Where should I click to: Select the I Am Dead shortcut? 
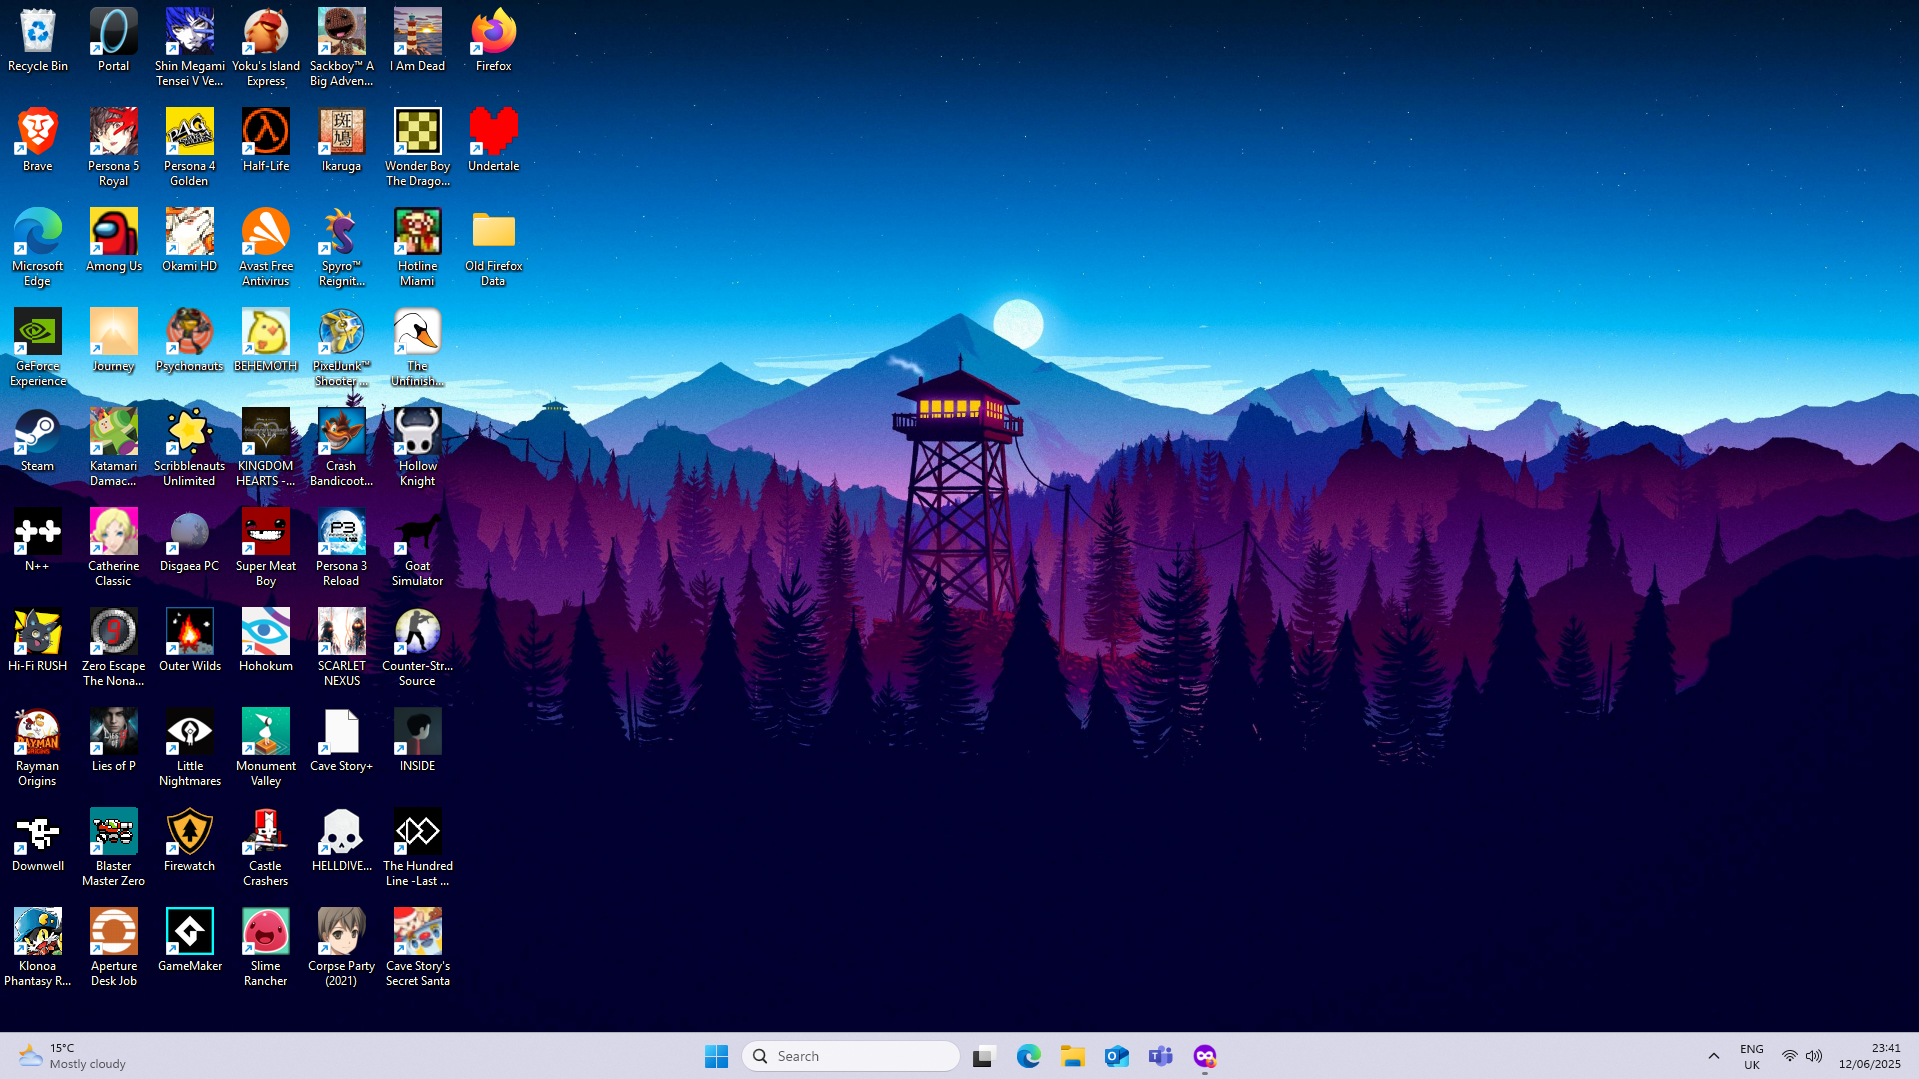tap(418, 32)
